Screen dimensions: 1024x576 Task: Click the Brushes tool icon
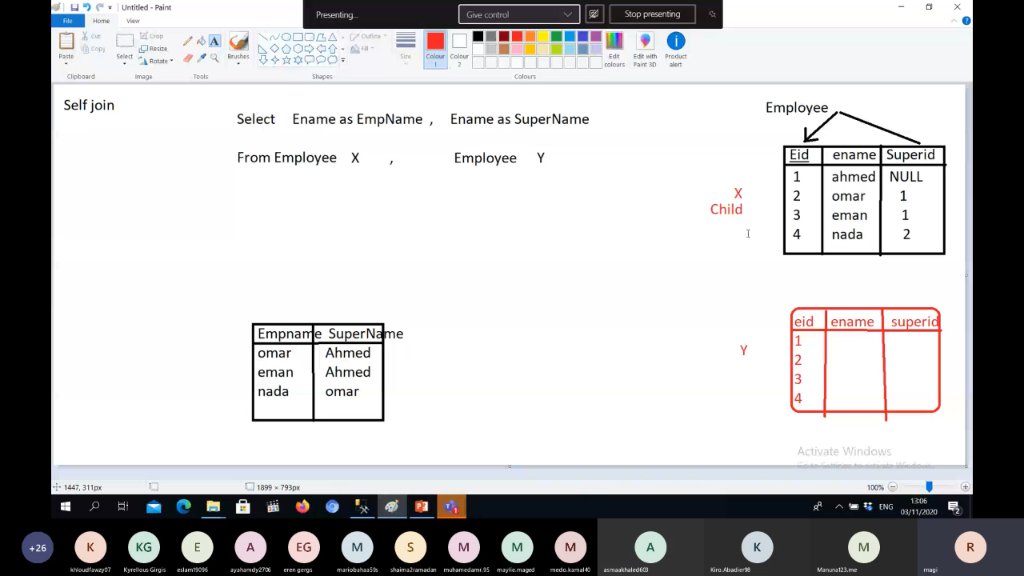pos(238,41)
